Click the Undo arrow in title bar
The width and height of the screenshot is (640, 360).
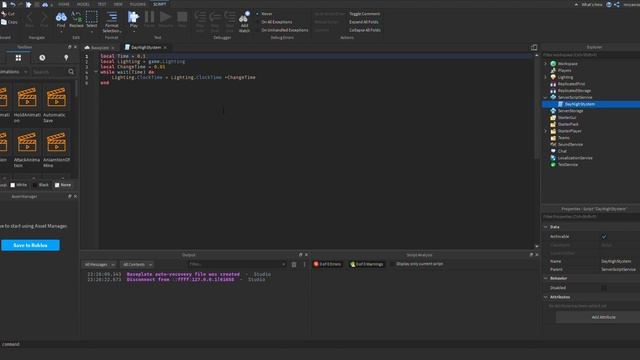[x=13, y=4]
